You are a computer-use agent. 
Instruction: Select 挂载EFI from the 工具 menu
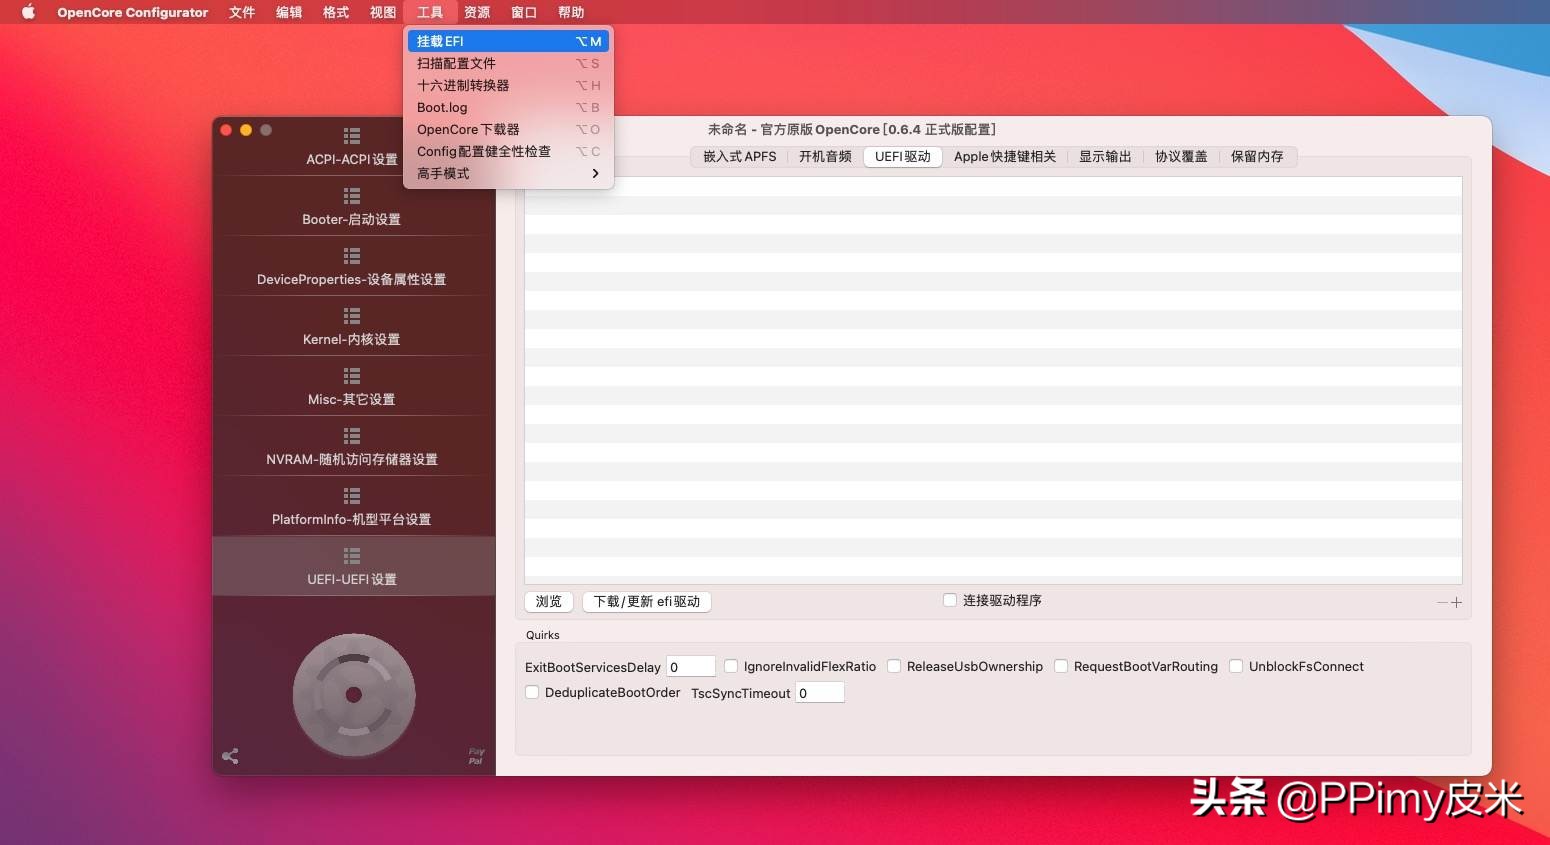click(x=441, y=41)
